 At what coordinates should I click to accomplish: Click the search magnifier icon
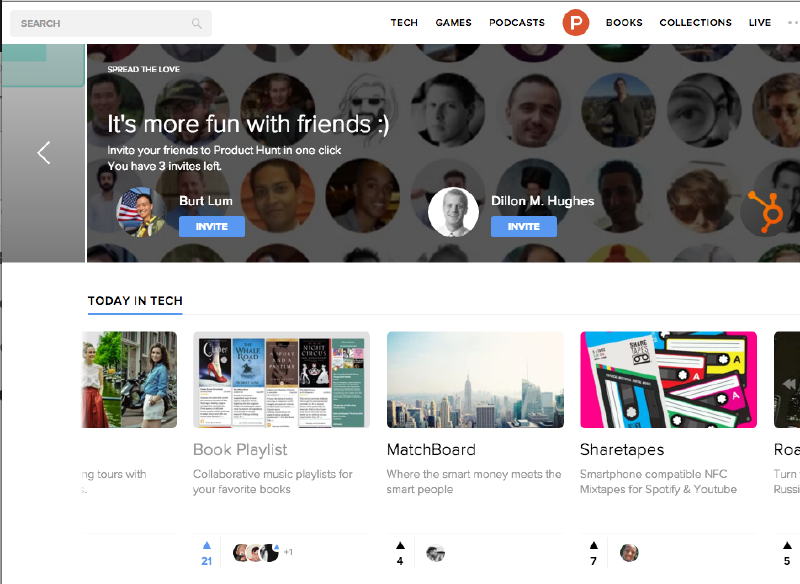tap(197, 23)
